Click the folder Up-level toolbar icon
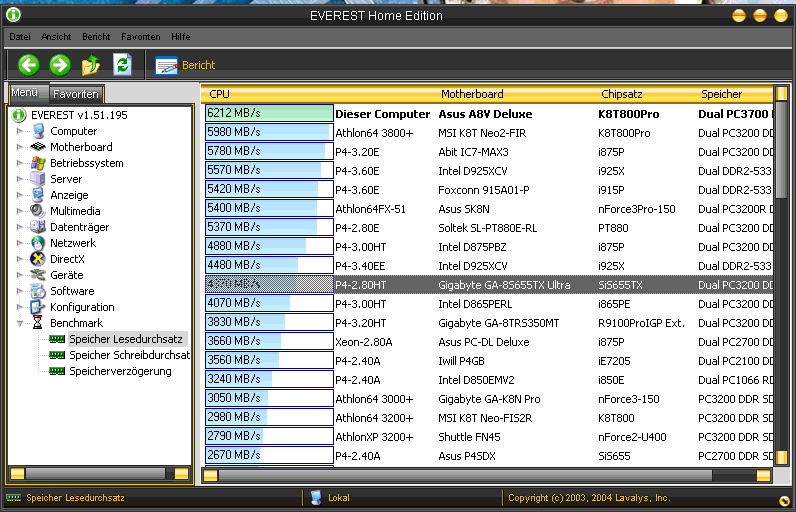Image resolution: width=796 pixels, height=512 pixels. pos(91,65)
